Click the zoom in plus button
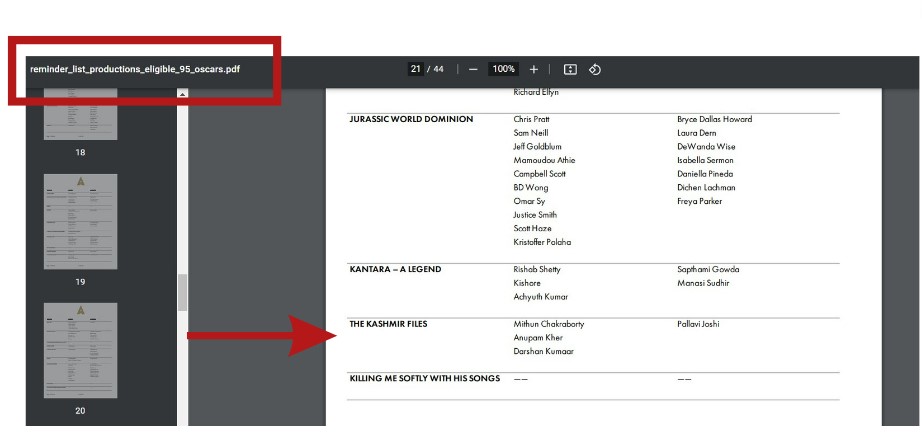 pos(534,70)
